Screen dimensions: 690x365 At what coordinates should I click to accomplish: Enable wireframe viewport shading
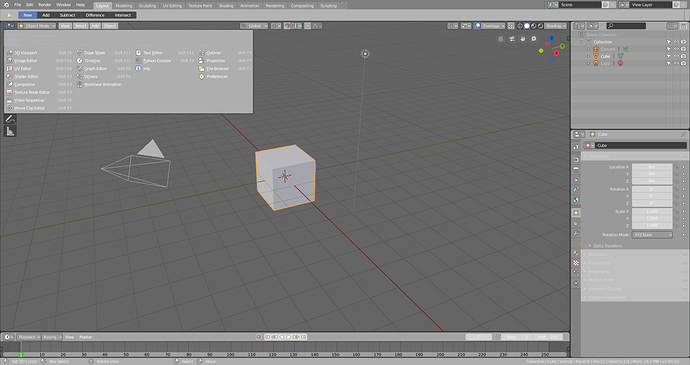click(520, 26)
